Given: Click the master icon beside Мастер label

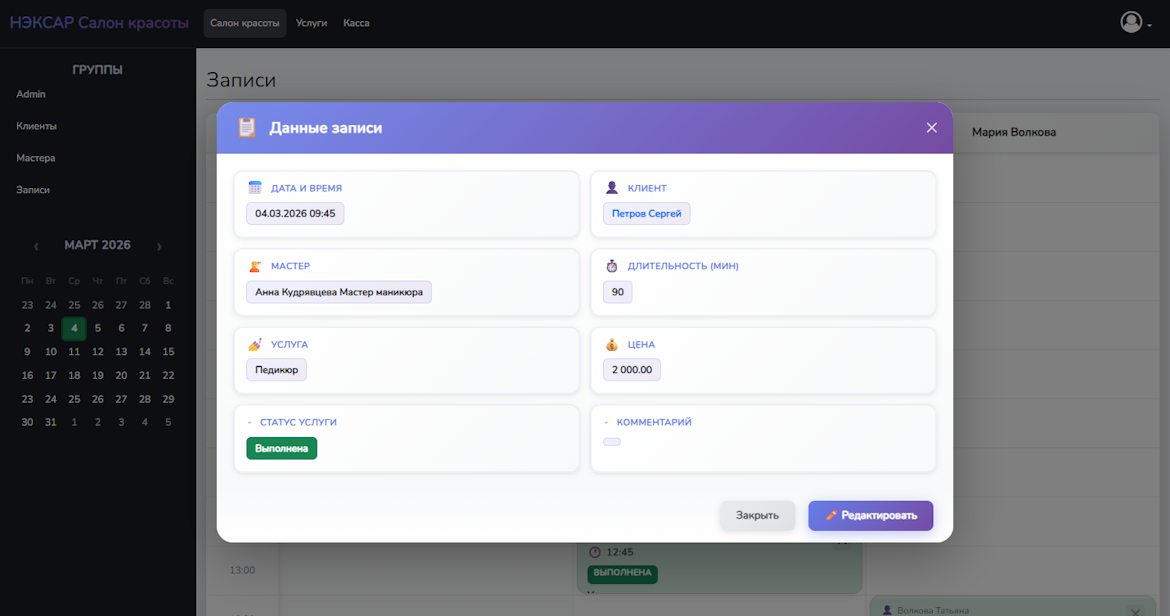Looking at the screenshot, I should (x=255, y=266).
